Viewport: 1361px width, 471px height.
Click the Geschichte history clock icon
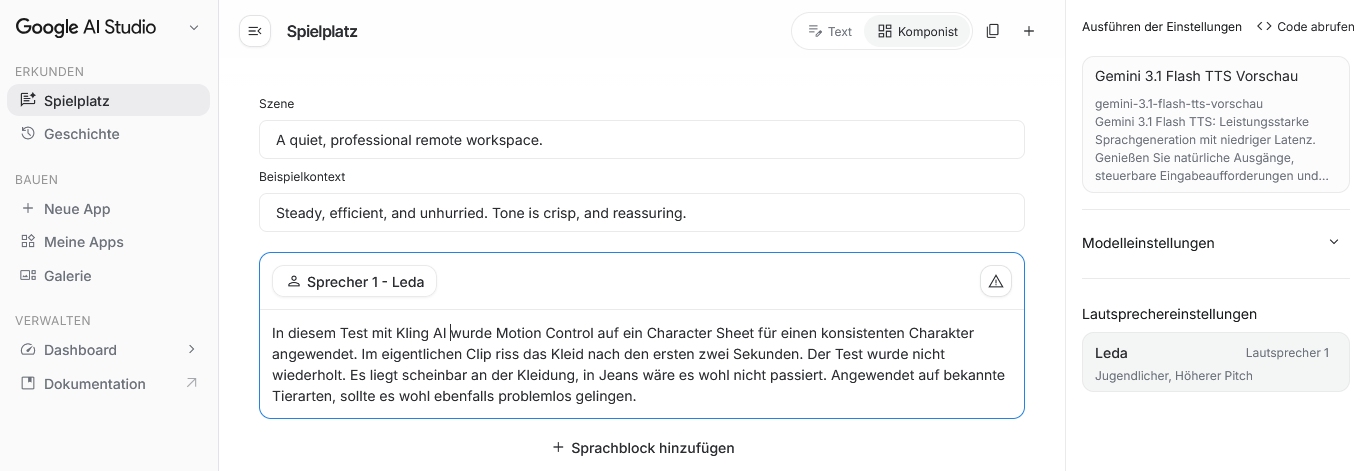coord(28,133)
